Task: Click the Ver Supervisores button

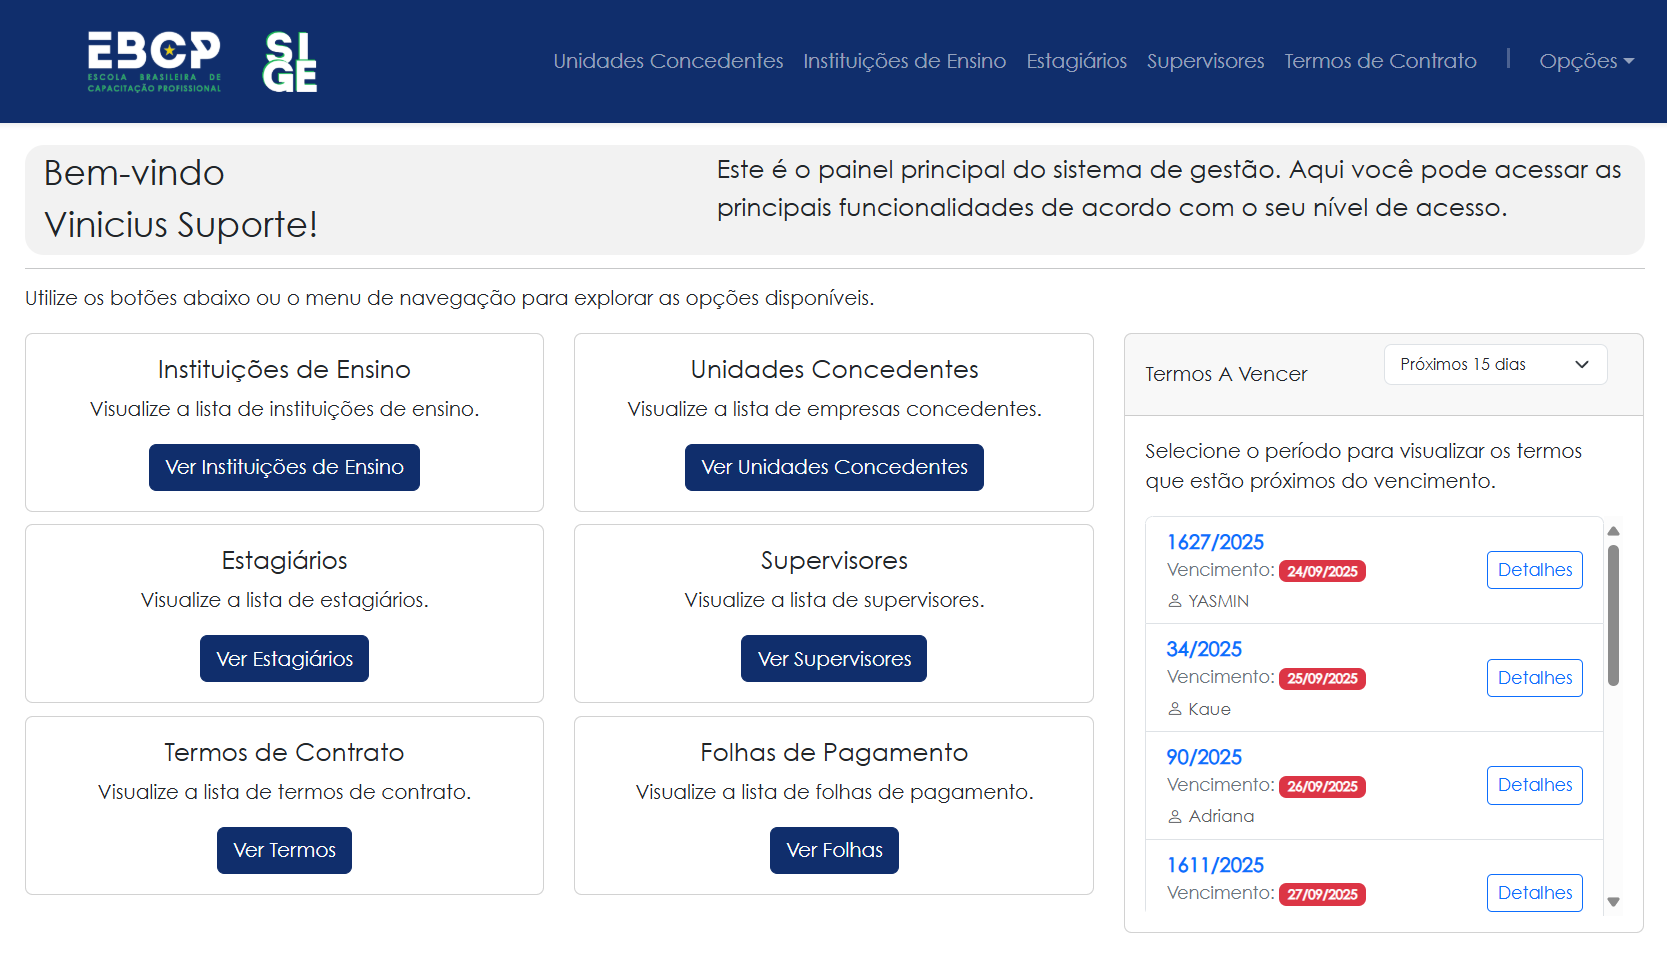Action: 834,659
